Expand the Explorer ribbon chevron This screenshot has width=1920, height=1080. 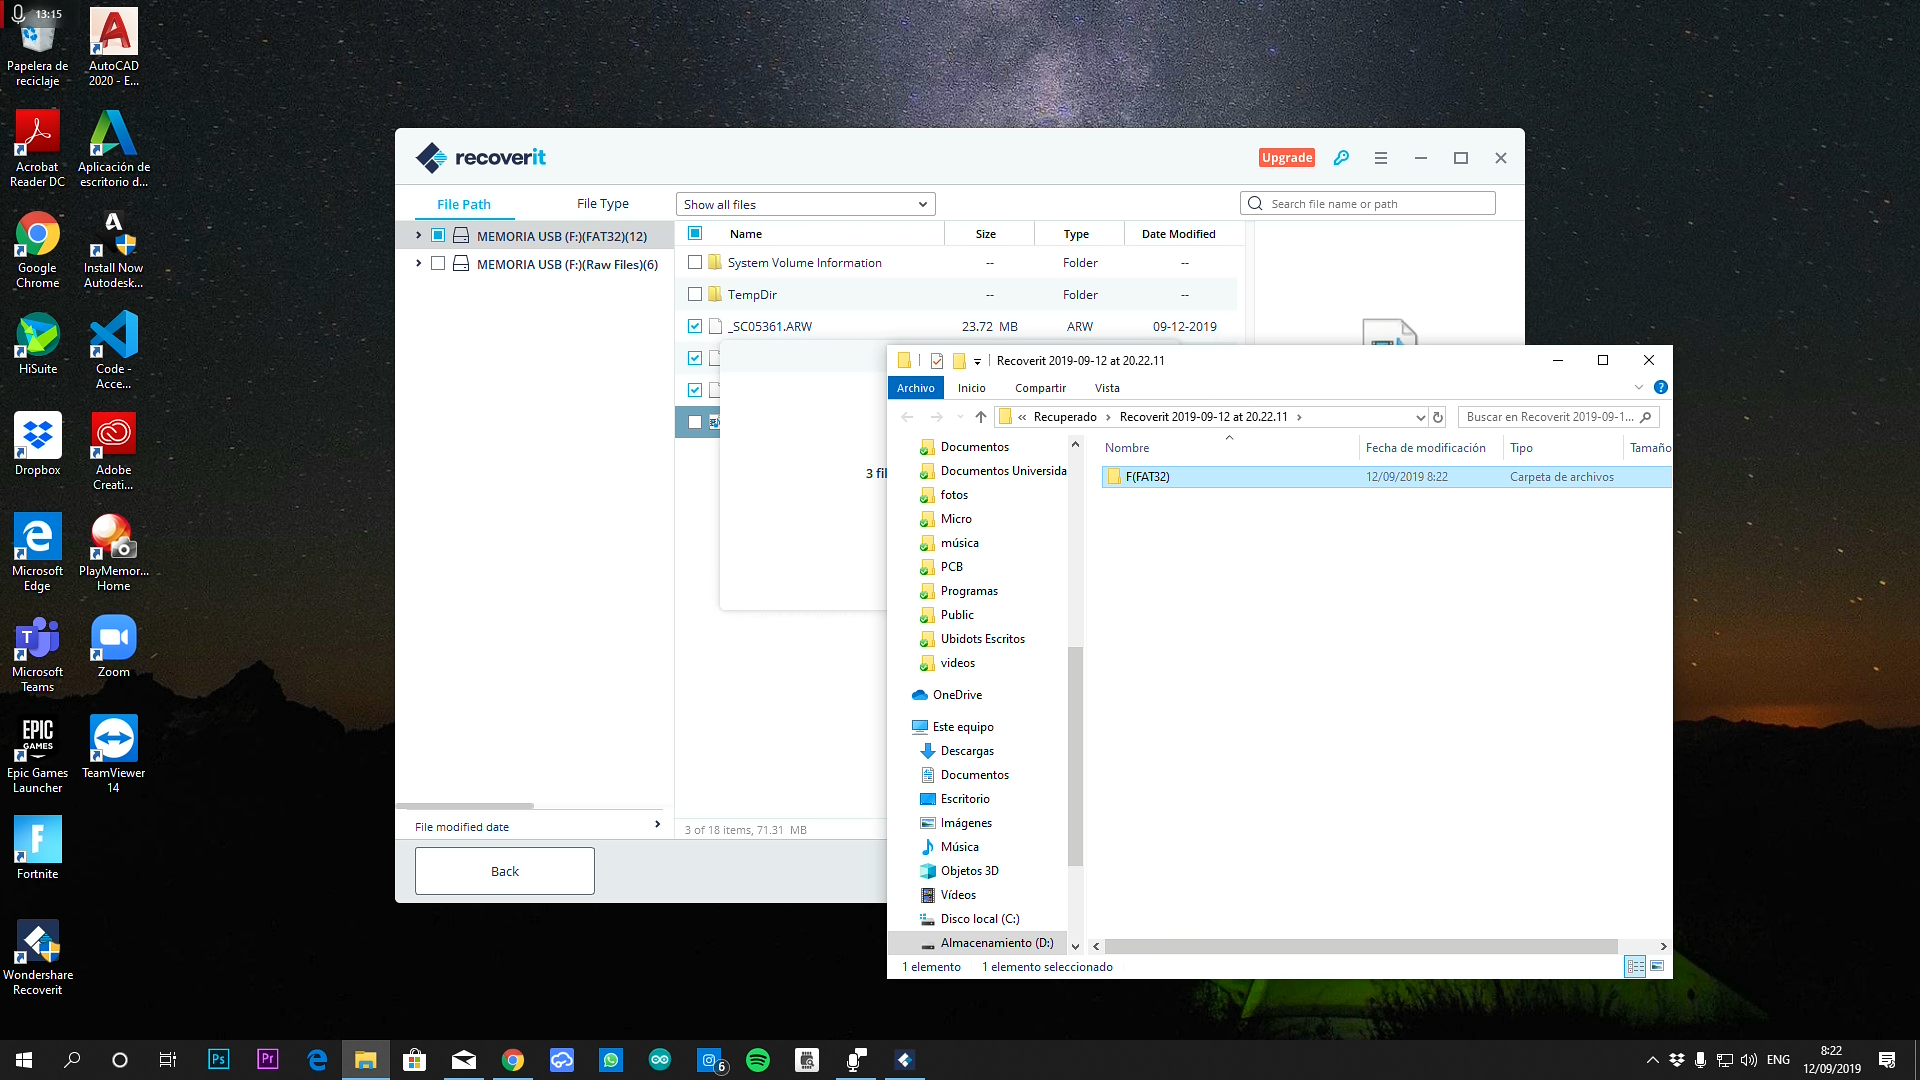[1638, 388]
